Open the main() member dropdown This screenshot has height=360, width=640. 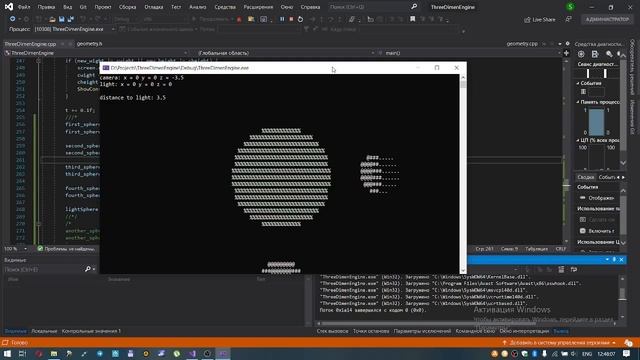click(x=469, y=53)
